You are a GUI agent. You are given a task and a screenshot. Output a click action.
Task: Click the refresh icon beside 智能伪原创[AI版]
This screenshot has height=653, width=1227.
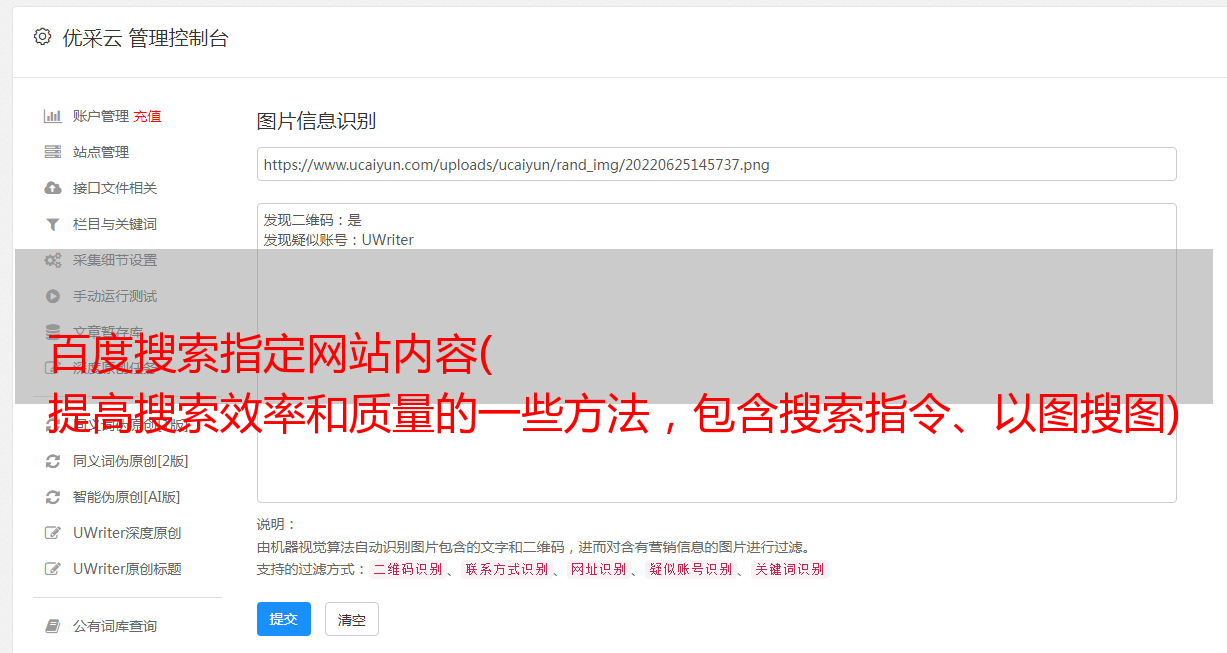(x=53, y=497)
